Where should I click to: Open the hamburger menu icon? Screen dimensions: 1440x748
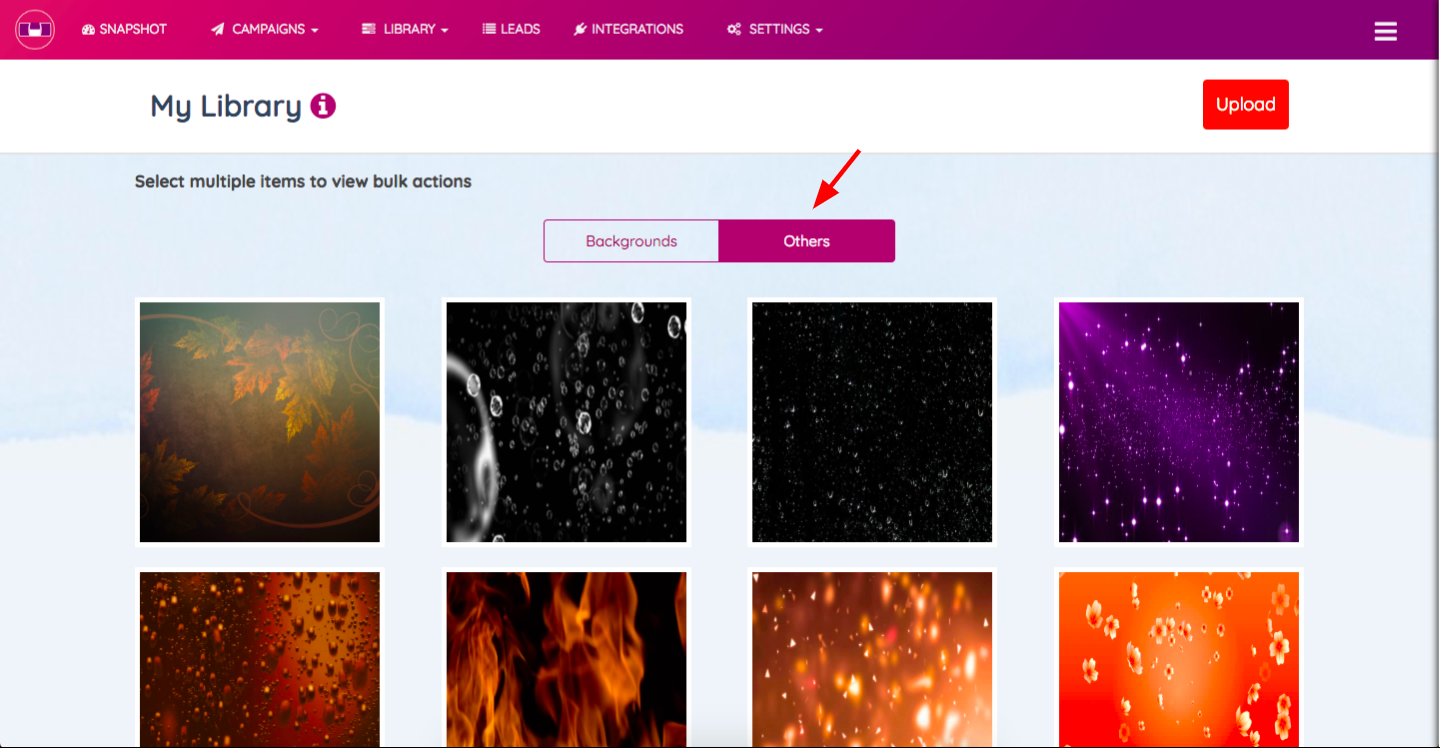[x=1385, y=31]
